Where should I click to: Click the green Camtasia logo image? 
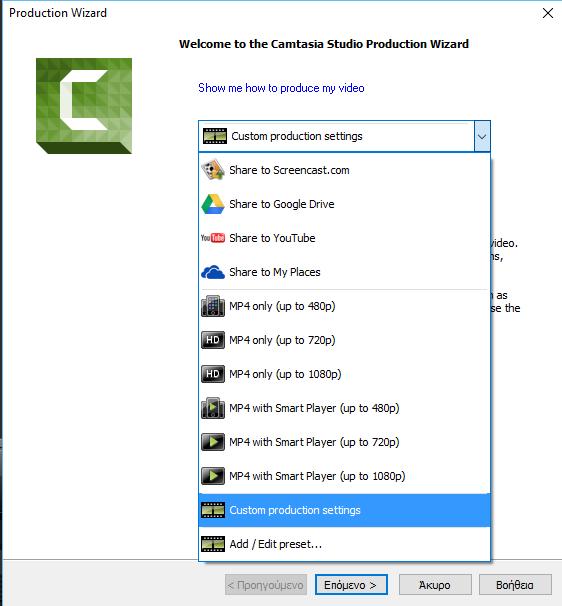84,106
